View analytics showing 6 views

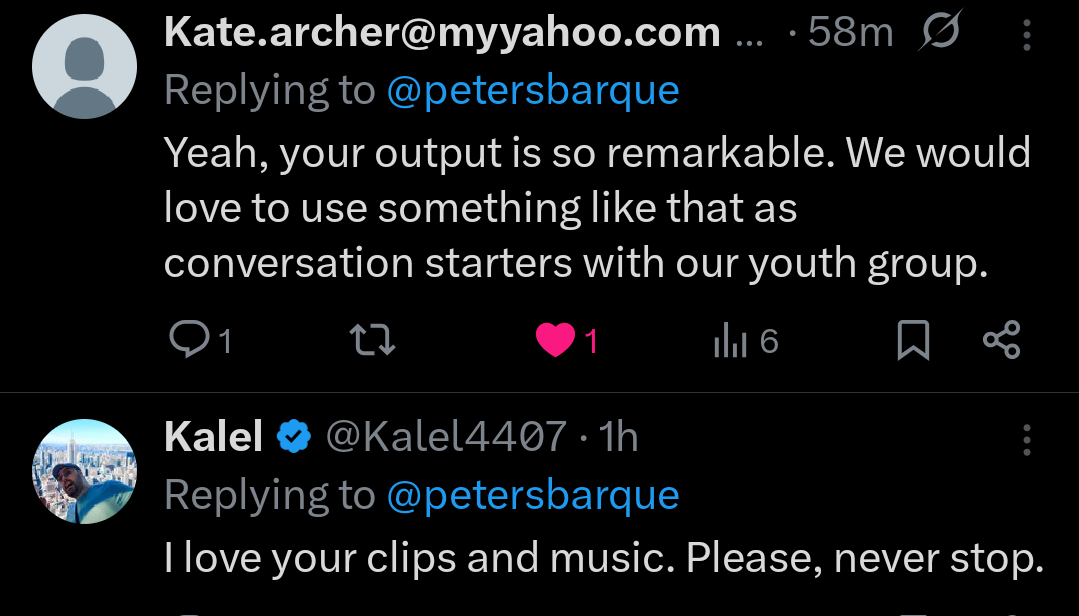click(730, 341)
